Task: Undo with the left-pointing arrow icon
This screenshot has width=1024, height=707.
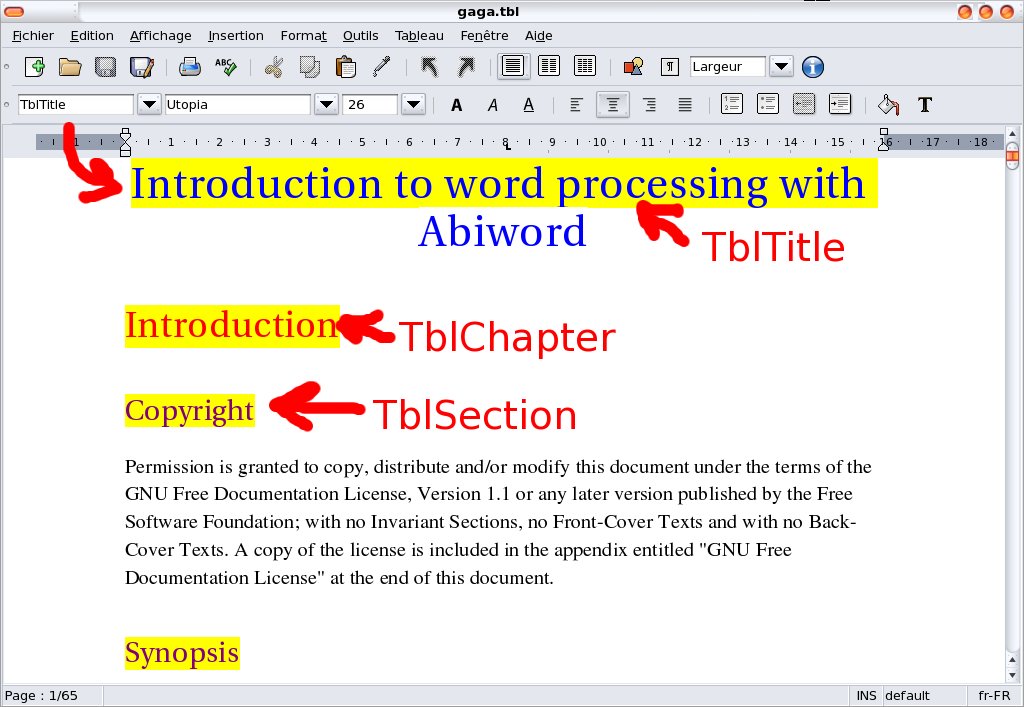Action: click(x=429, y=67)
